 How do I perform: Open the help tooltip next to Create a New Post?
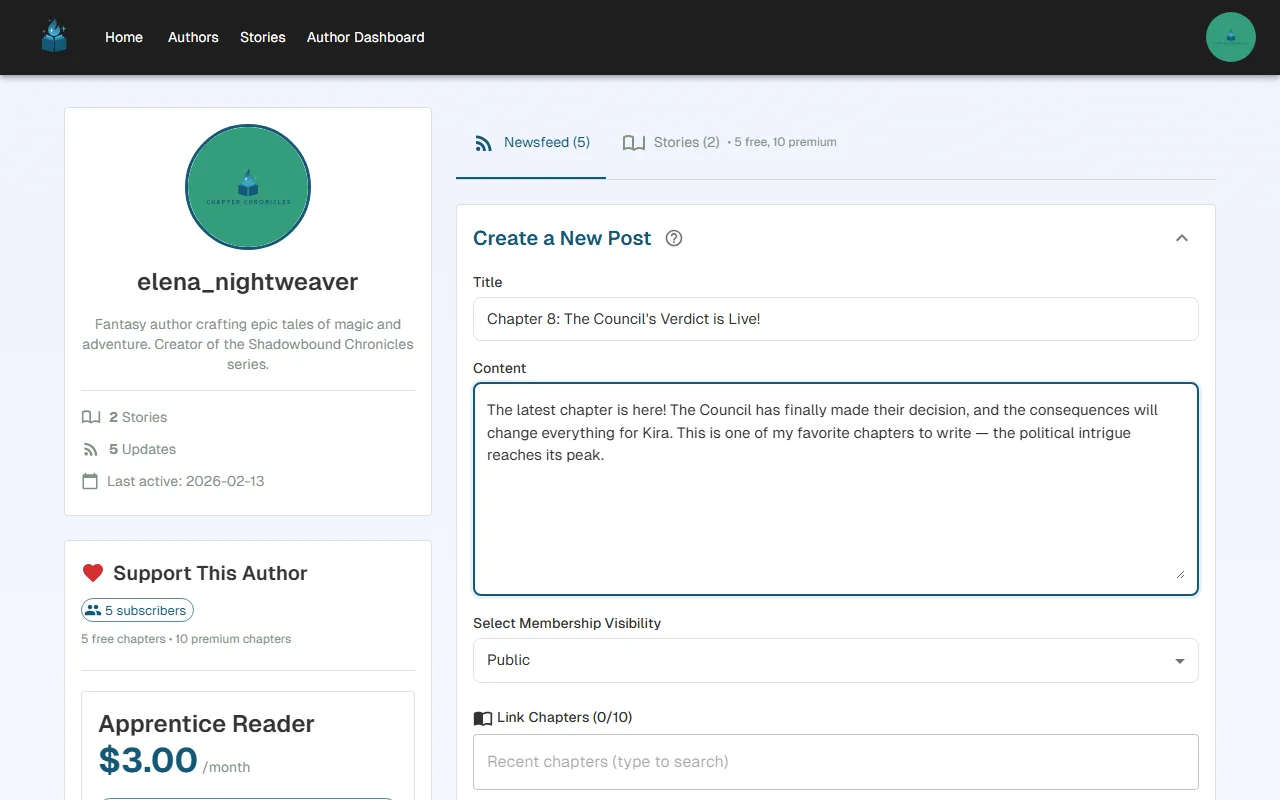673,238
